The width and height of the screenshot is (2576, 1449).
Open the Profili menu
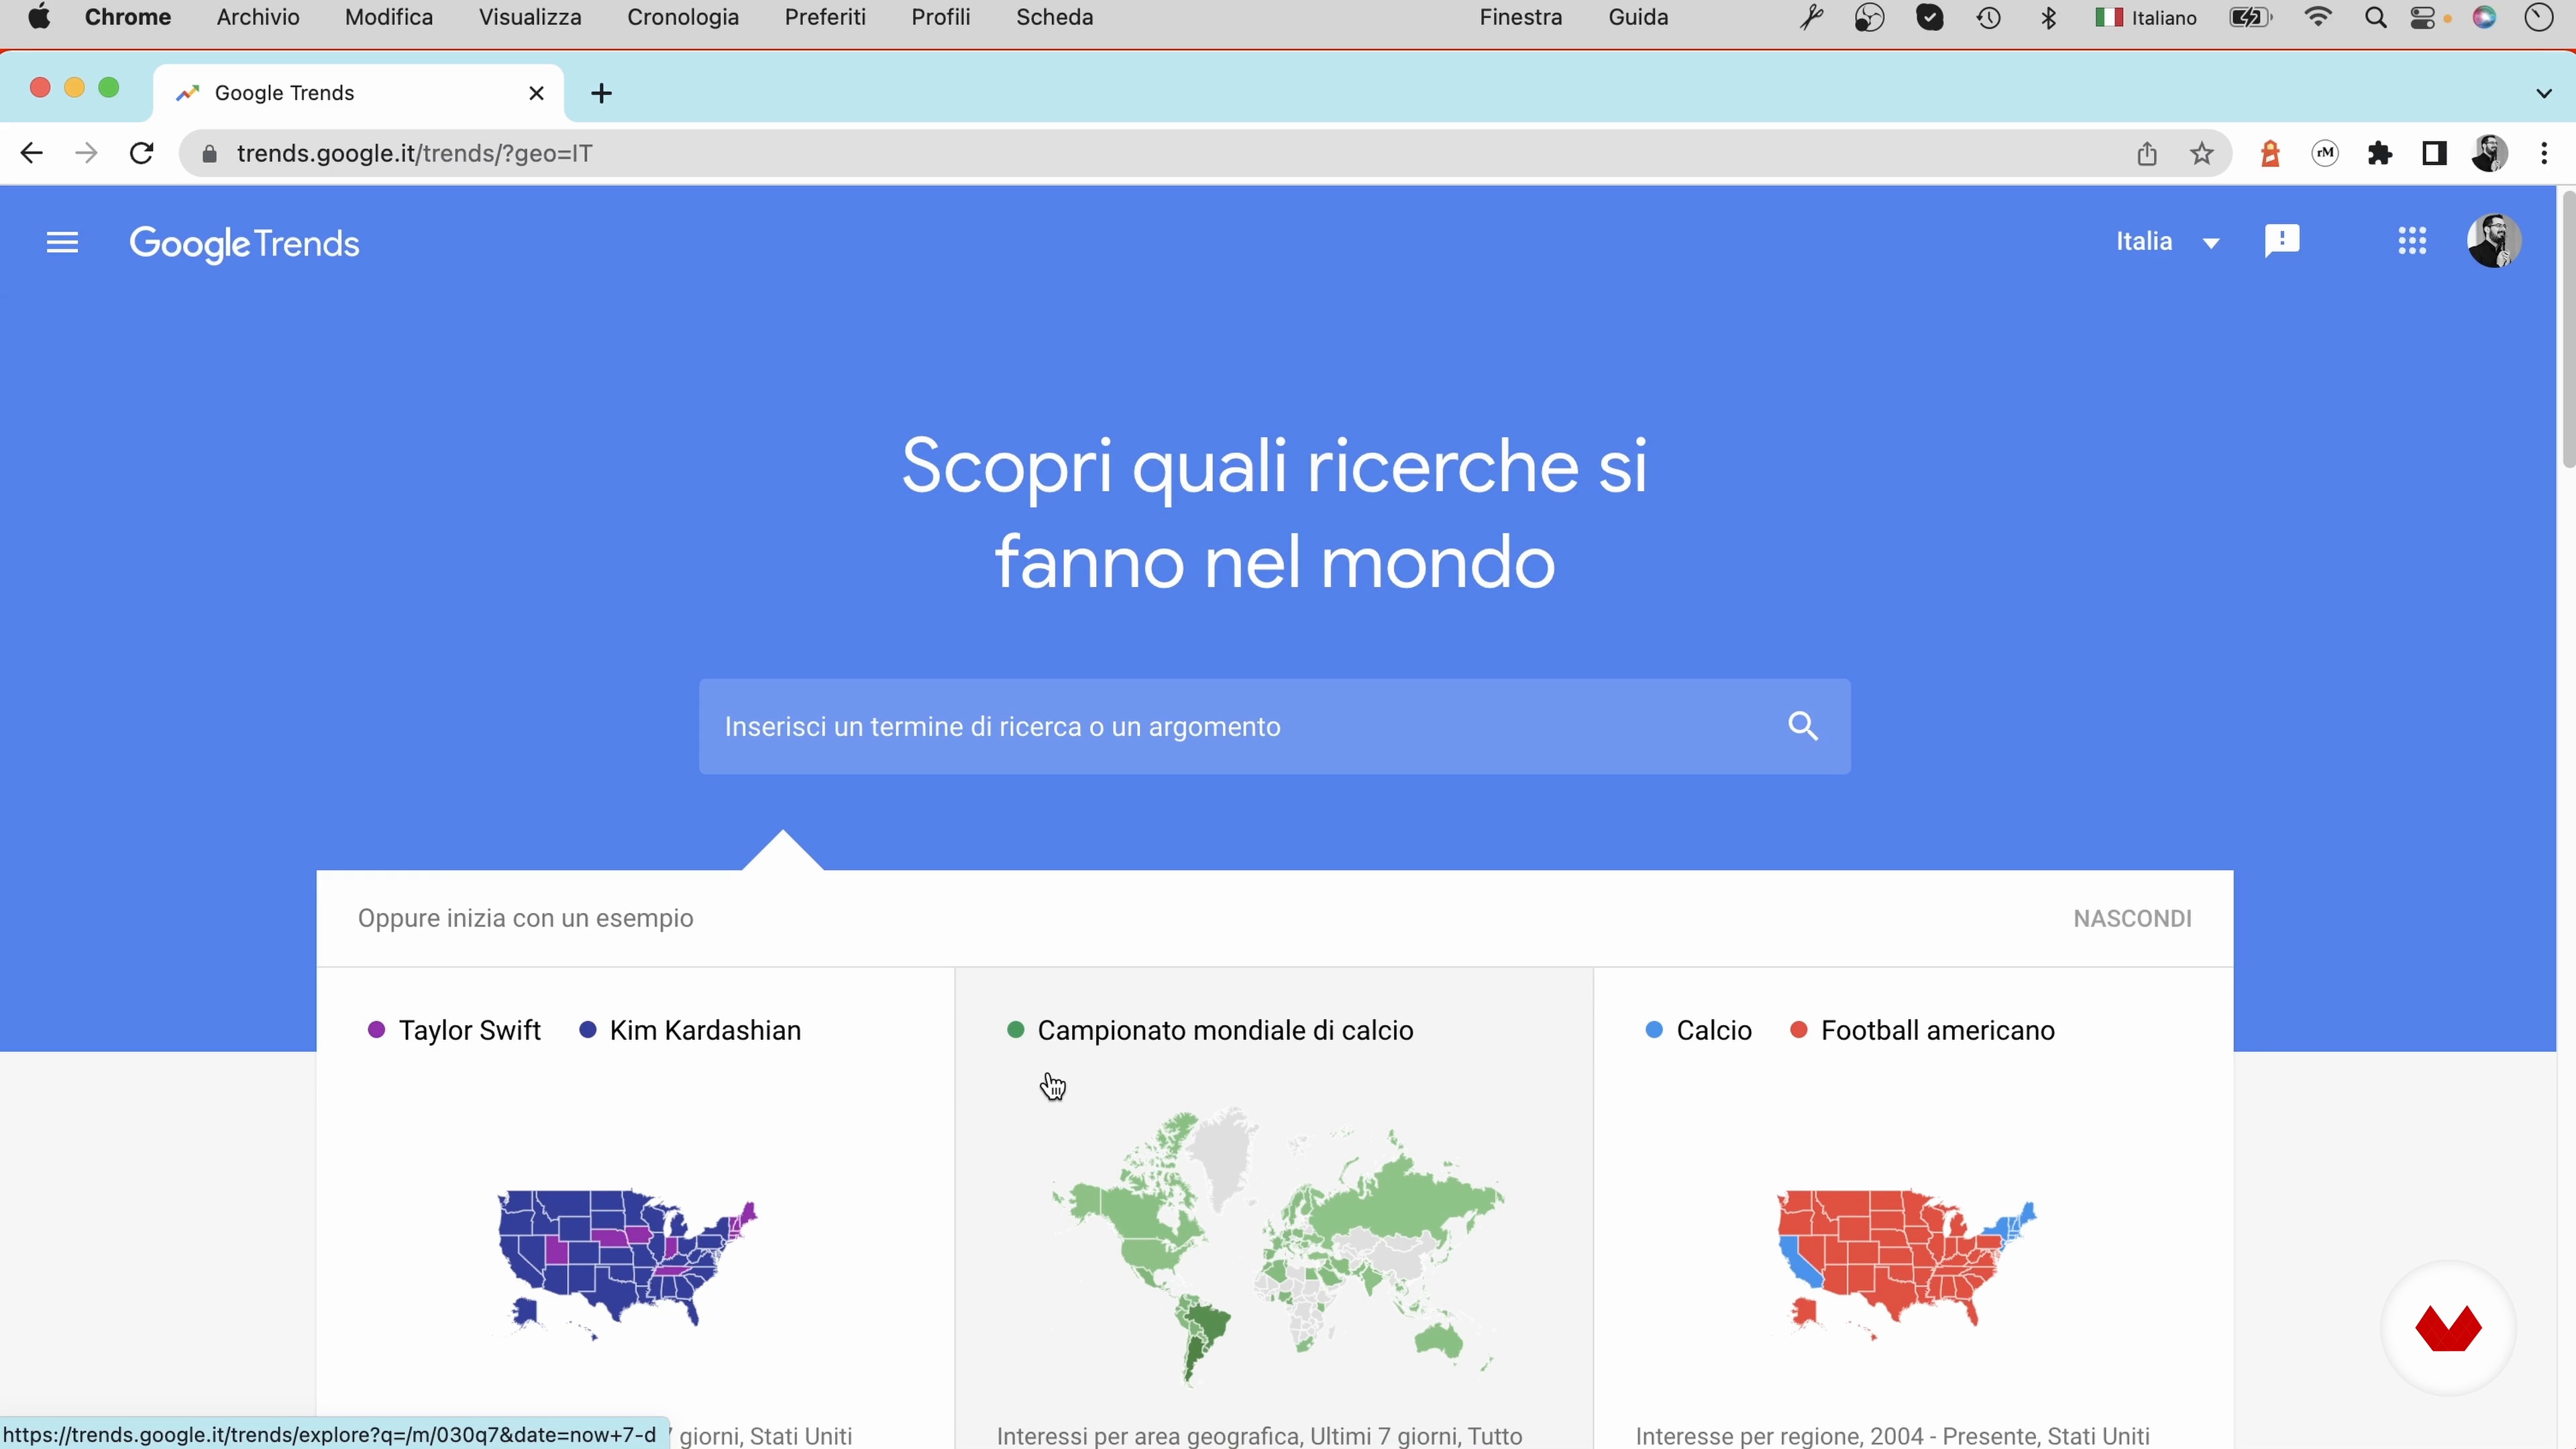click(x=941, y=17)
